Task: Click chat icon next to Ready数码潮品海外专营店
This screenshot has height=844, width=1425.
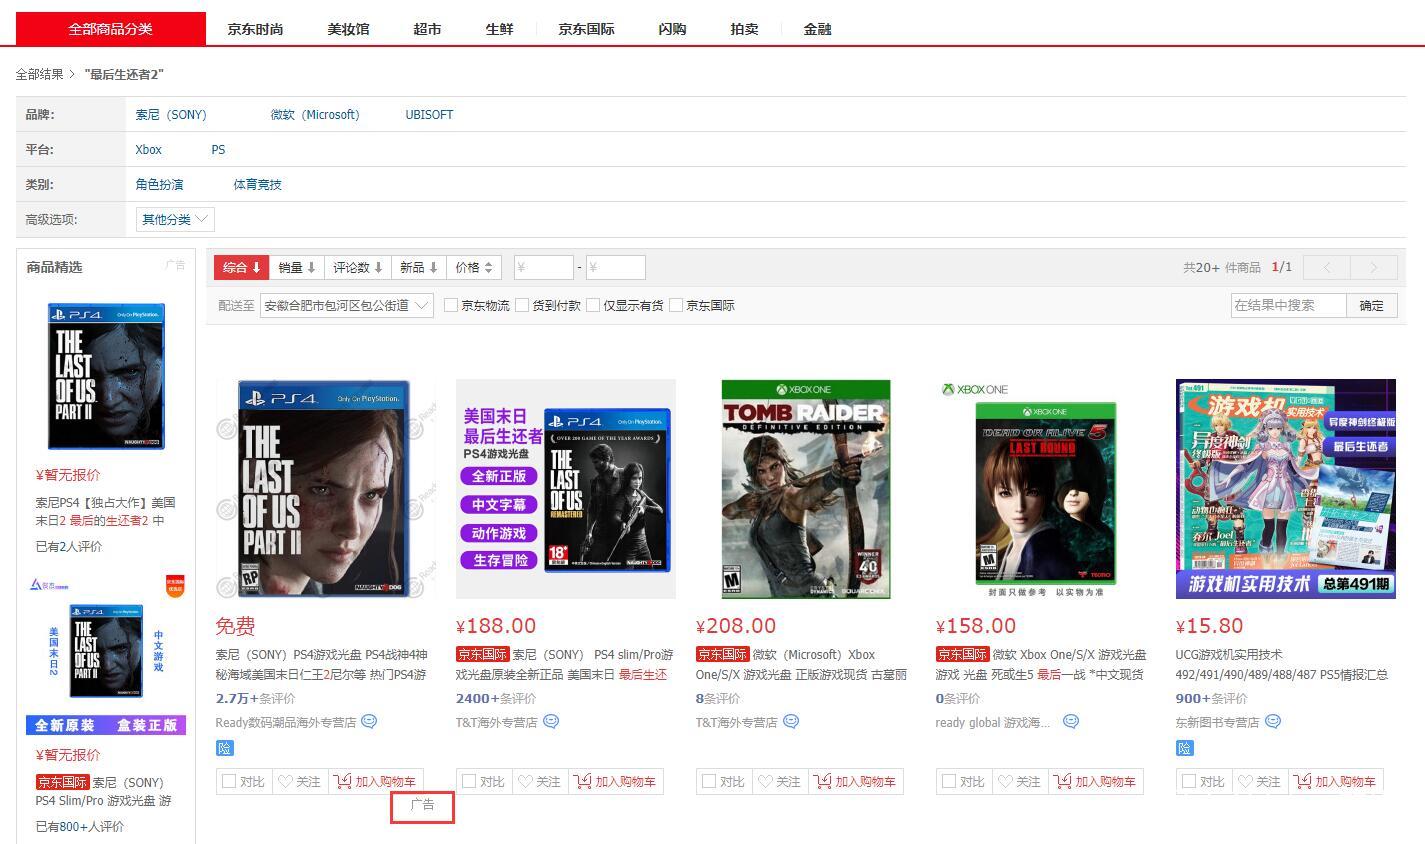Action: (x=369, y=722)
